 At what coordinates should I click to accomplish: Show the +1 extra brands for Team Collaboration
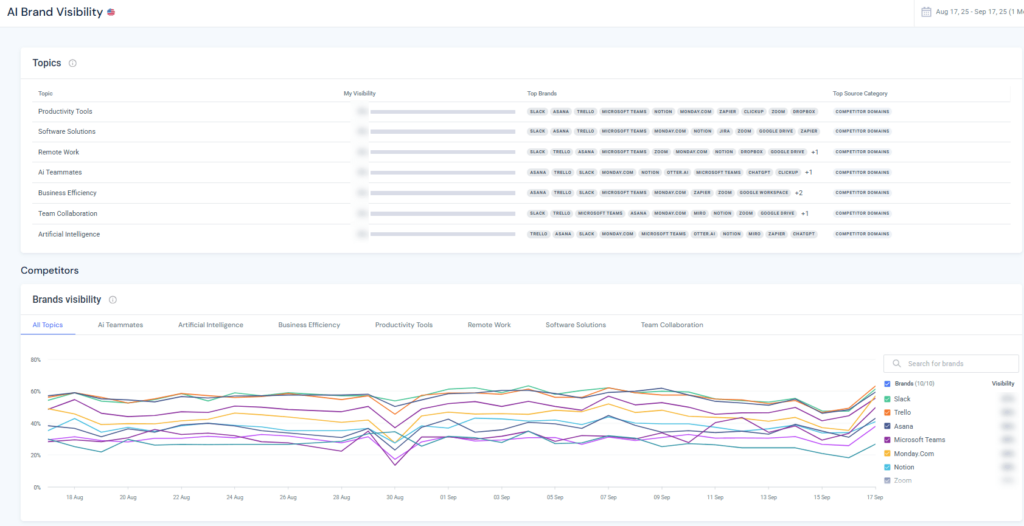pyautogui.click(x=805, y=213)
